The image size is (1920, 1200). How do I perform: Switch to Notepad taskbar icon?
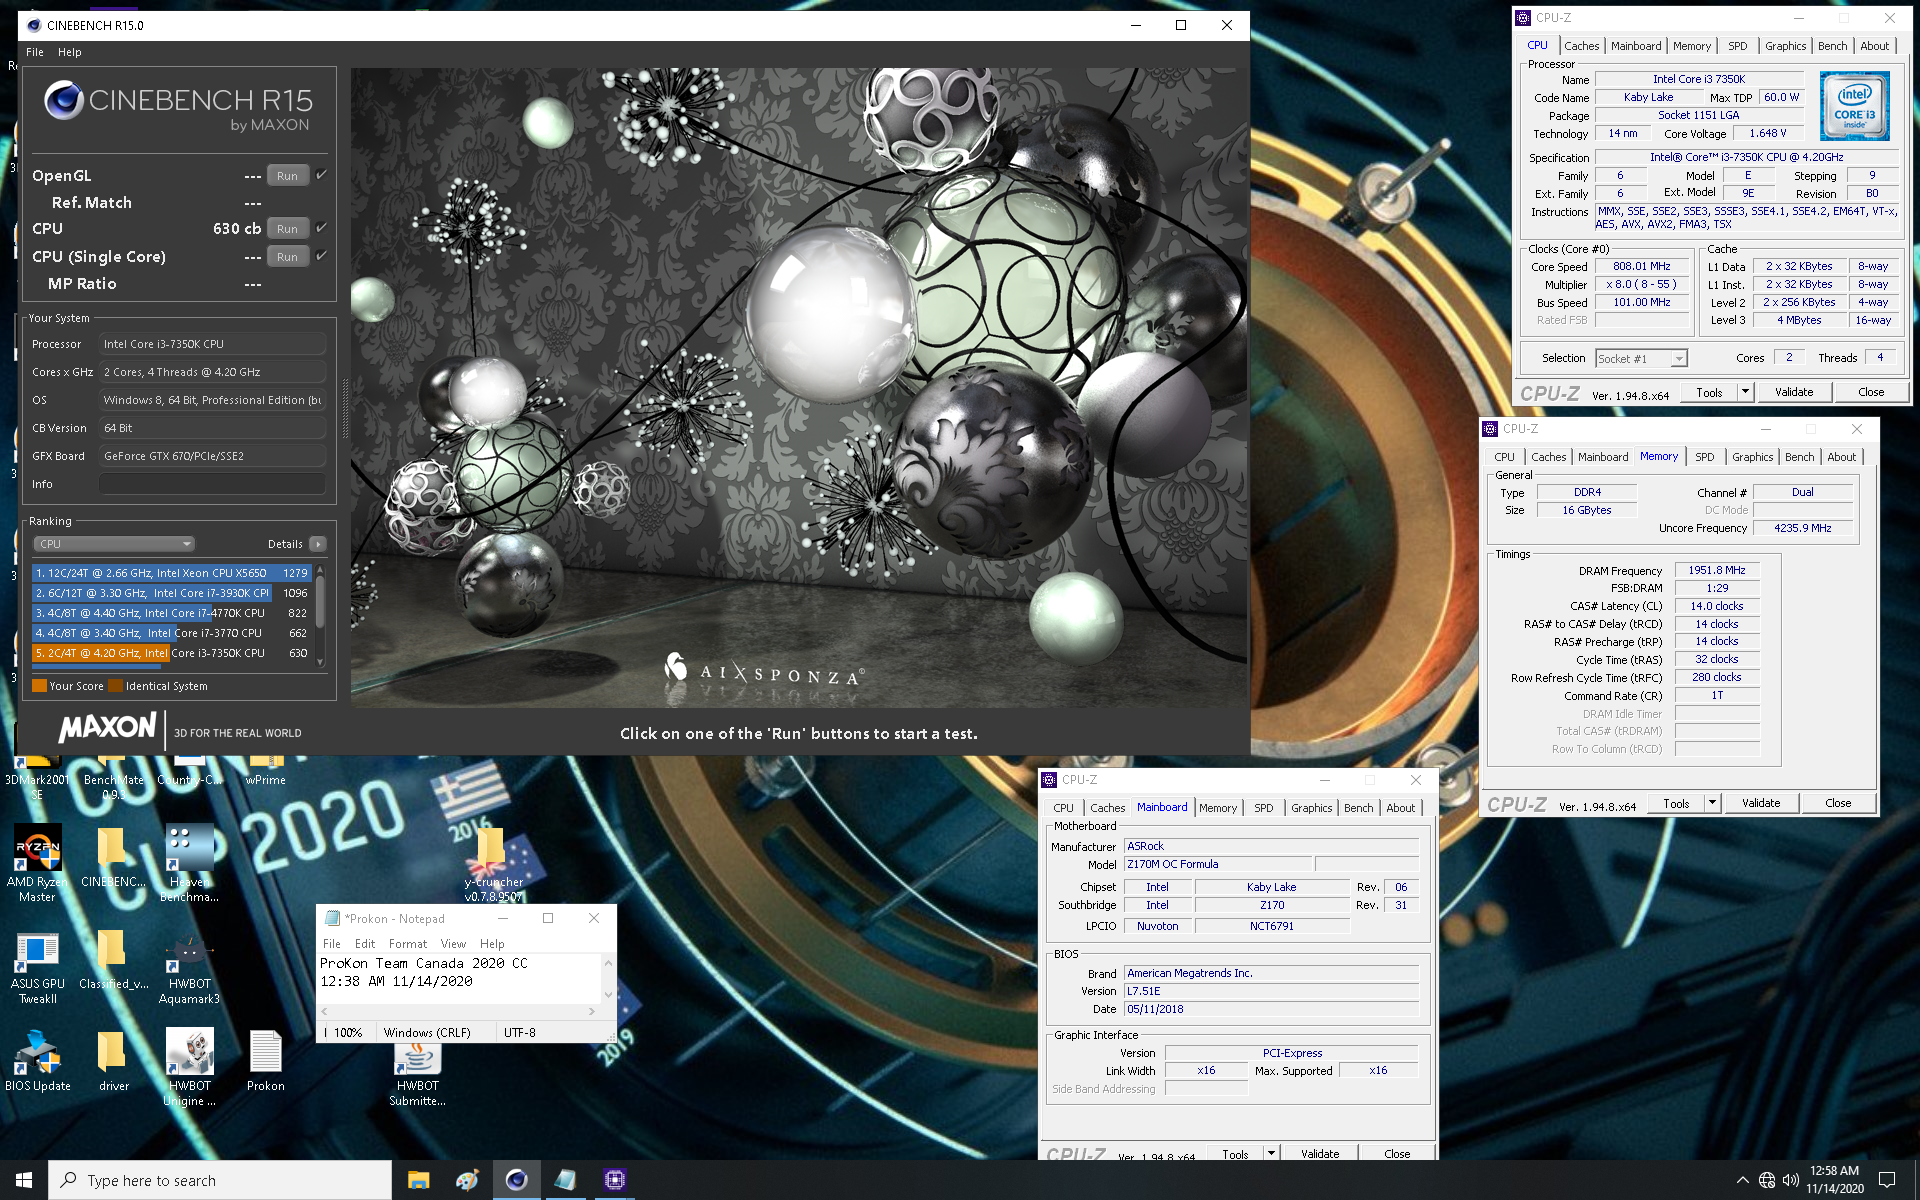coord(565,1180)
